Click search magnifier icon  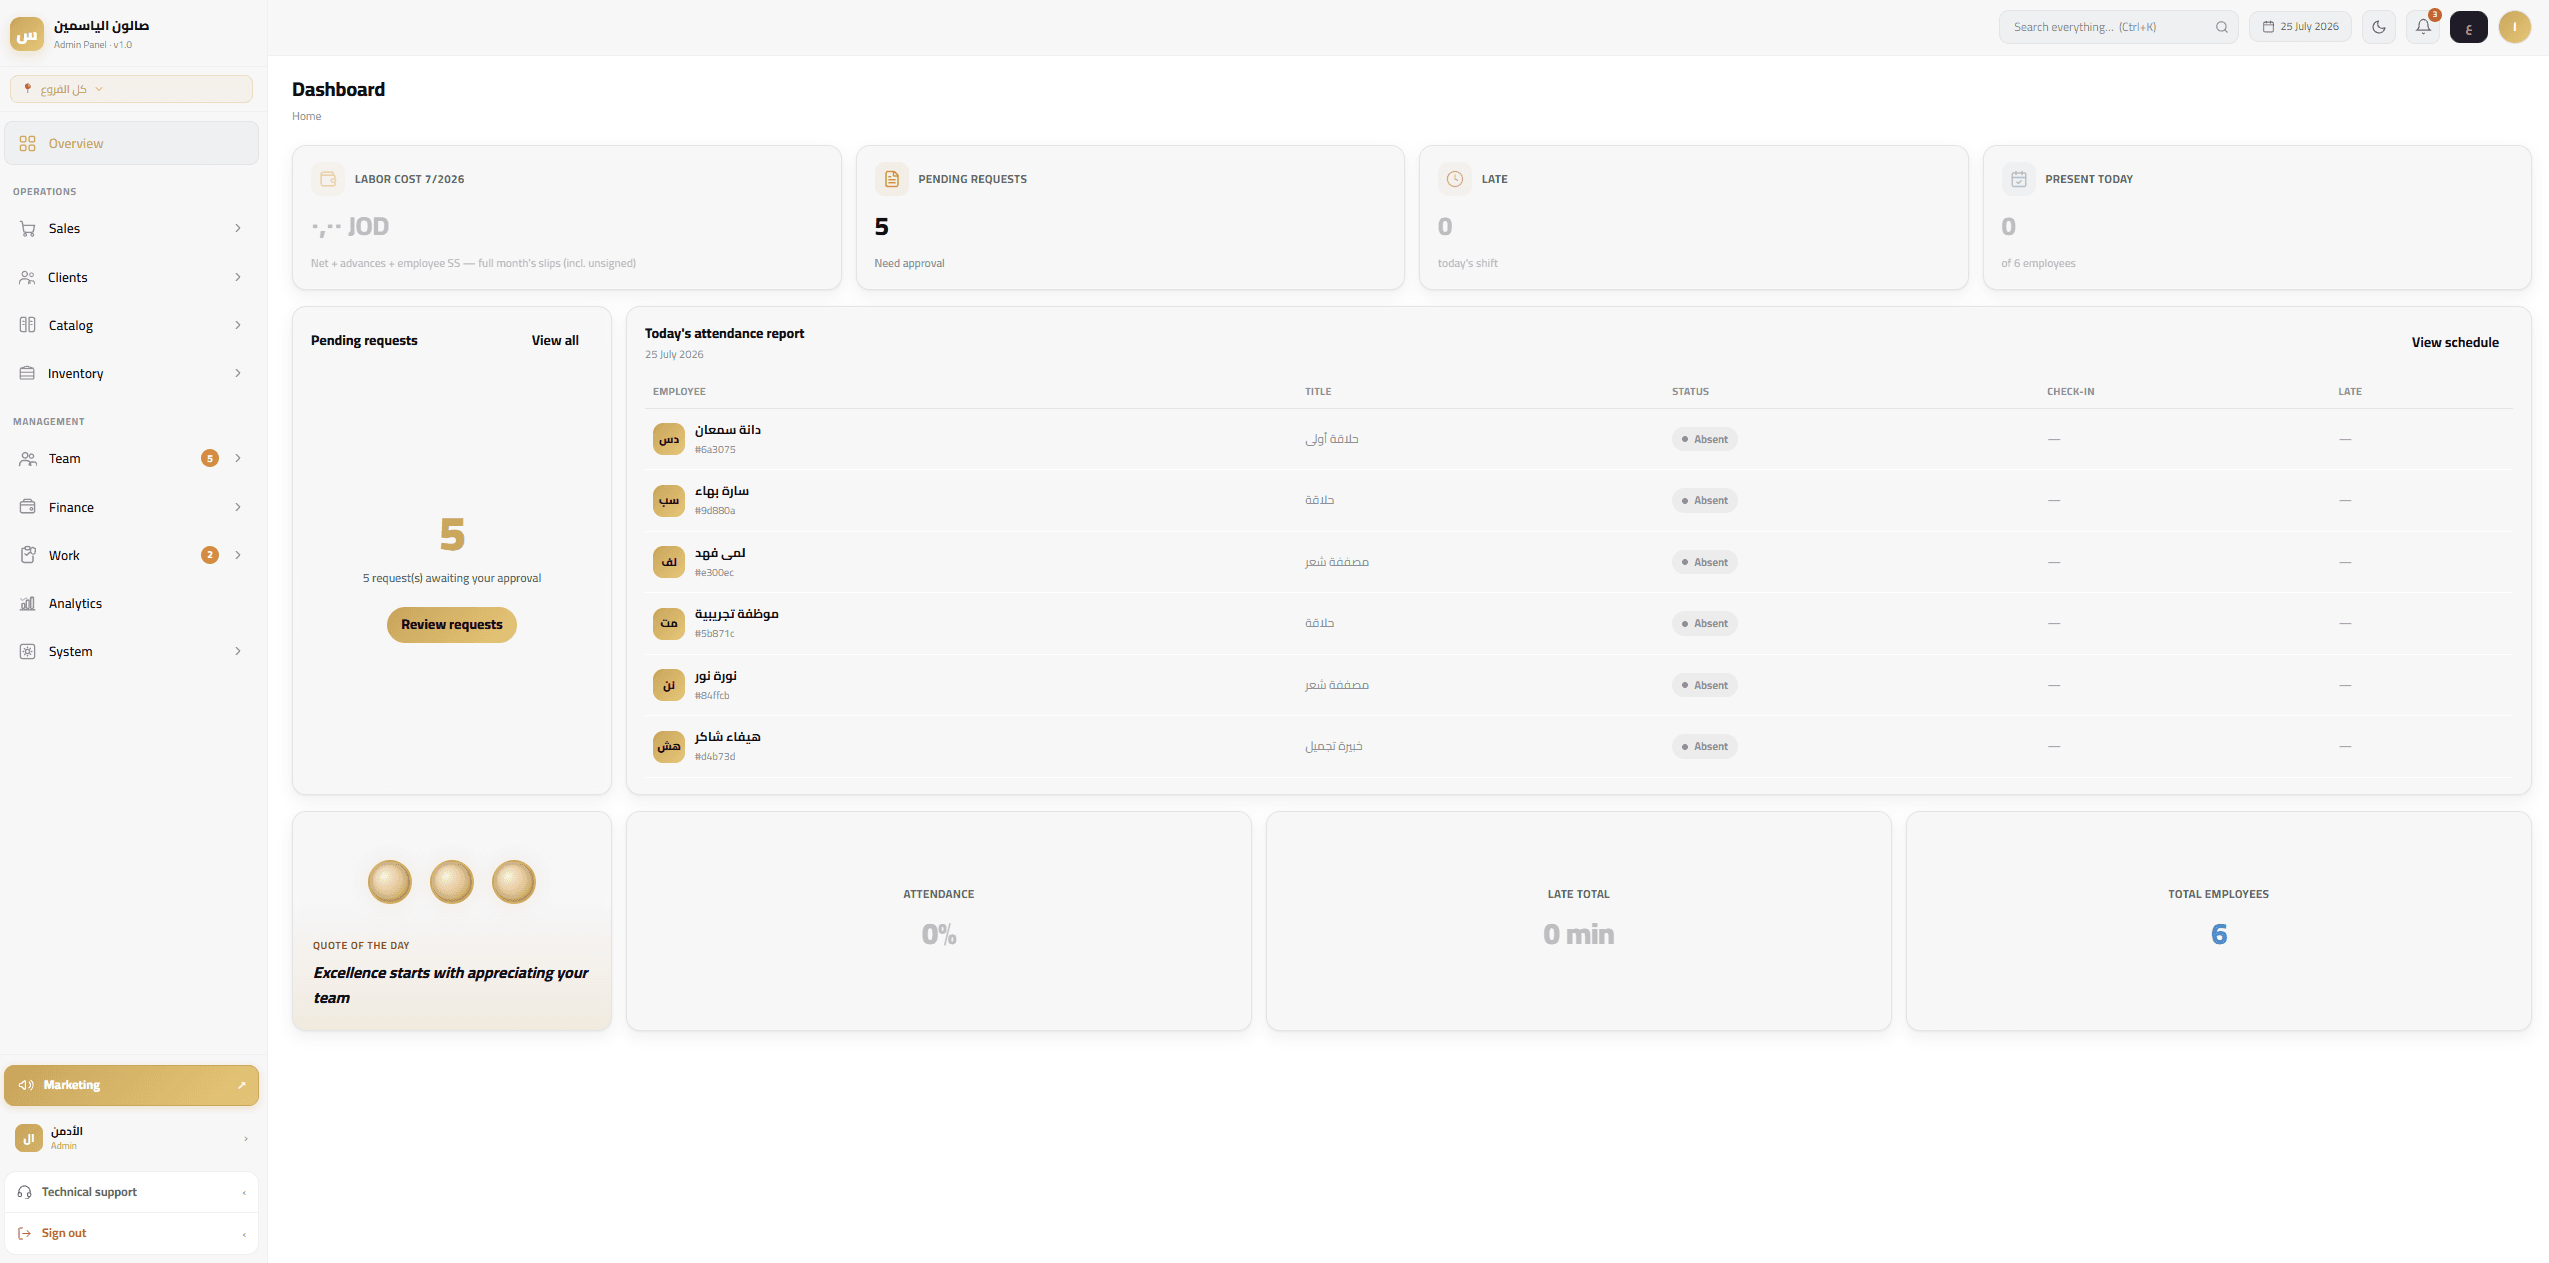point(2221,27)
